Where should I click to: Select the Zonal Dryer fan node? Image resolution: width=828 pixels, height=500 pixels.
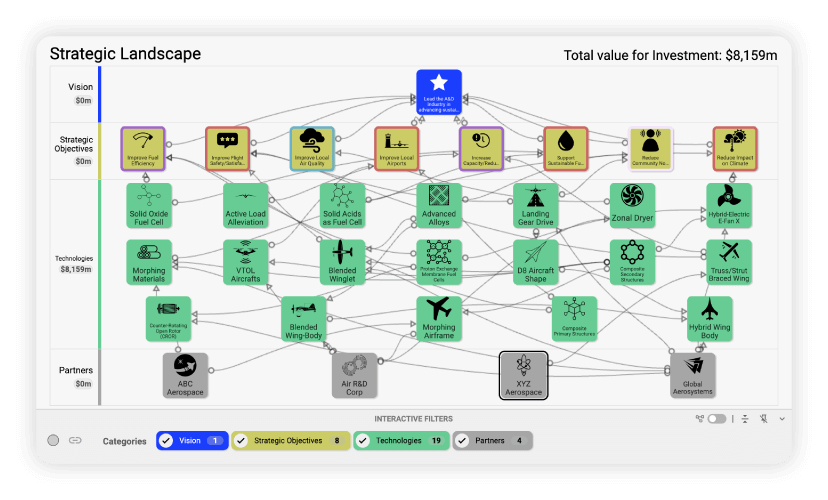(632, 205)
